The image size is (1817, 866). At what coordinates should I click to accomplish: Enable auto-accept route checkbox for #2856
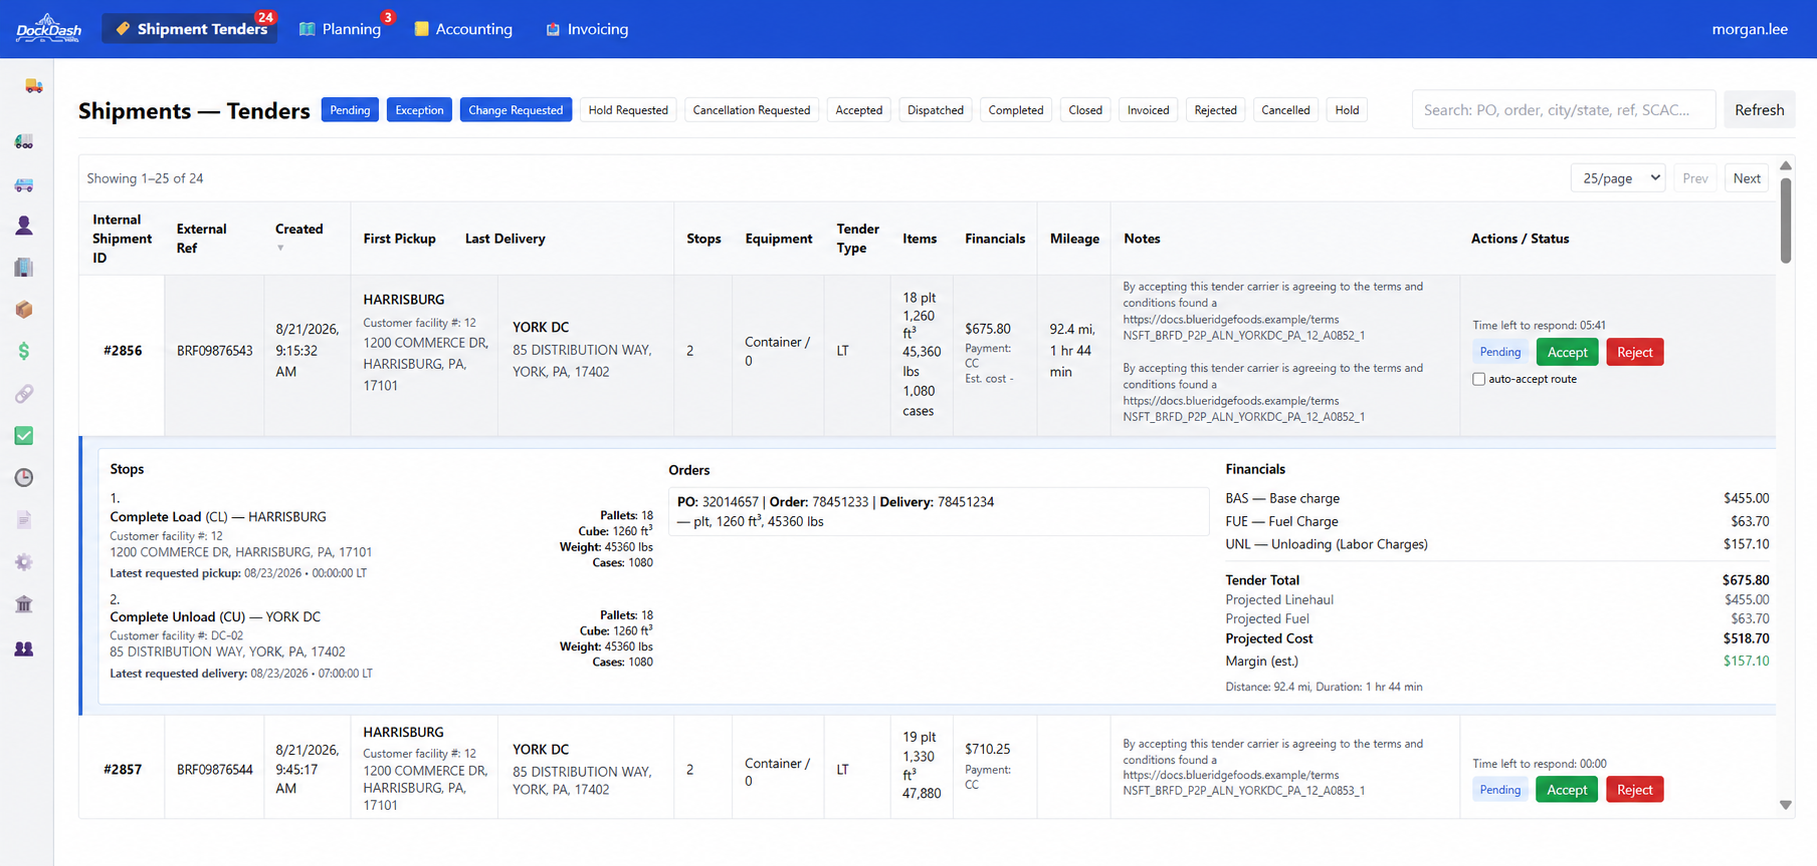[x=1479, y=379]
